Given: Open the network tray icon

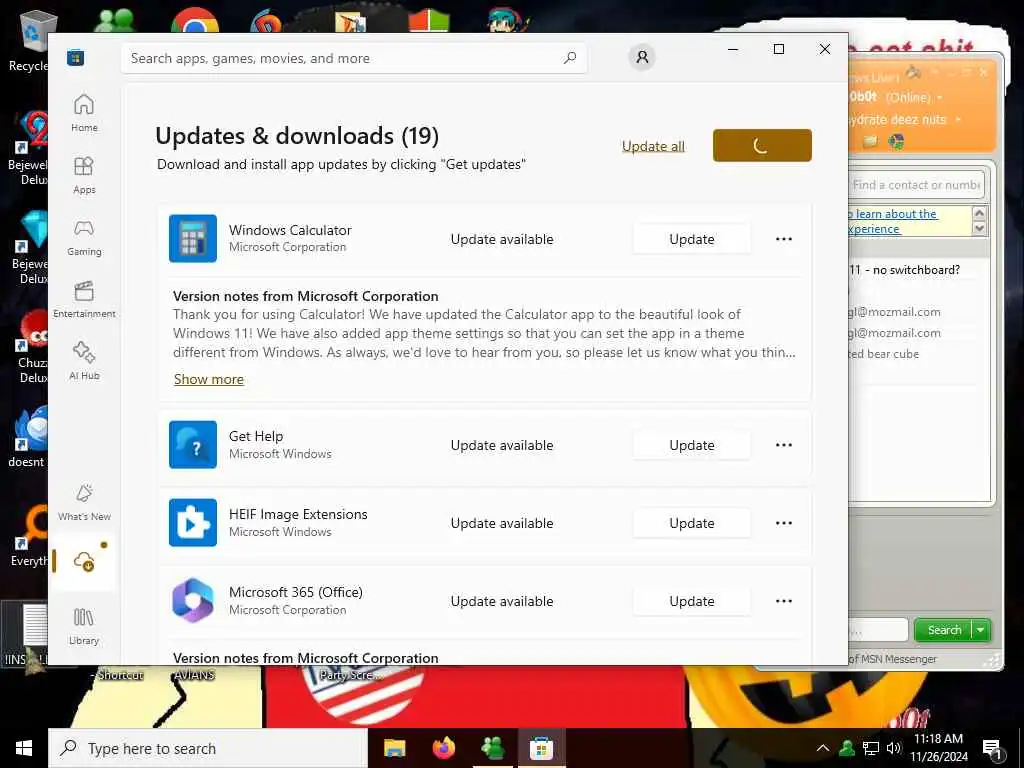Looking at the screenshot, I should point(871,748).
